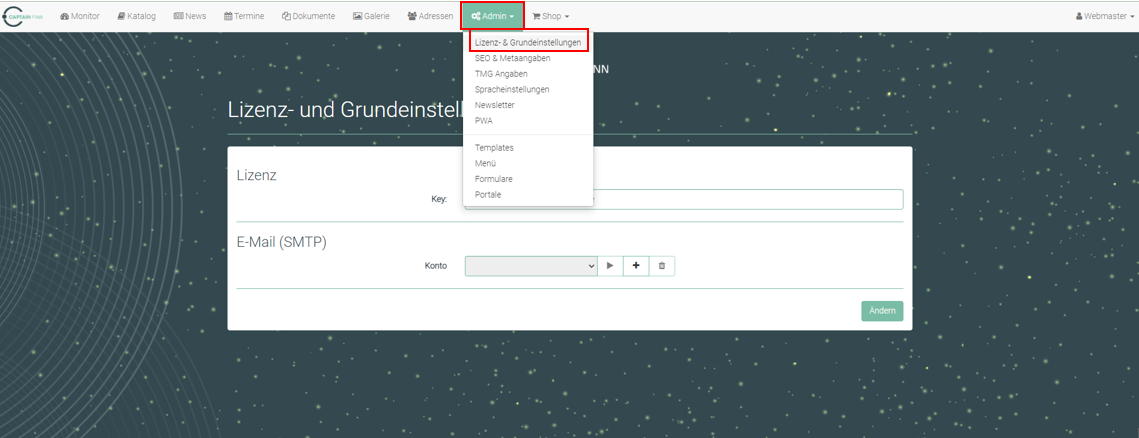Open Spracheinstellungen from Admin menu
The width and height of the screenshot is (1139, 438).
tap(512, 89)
